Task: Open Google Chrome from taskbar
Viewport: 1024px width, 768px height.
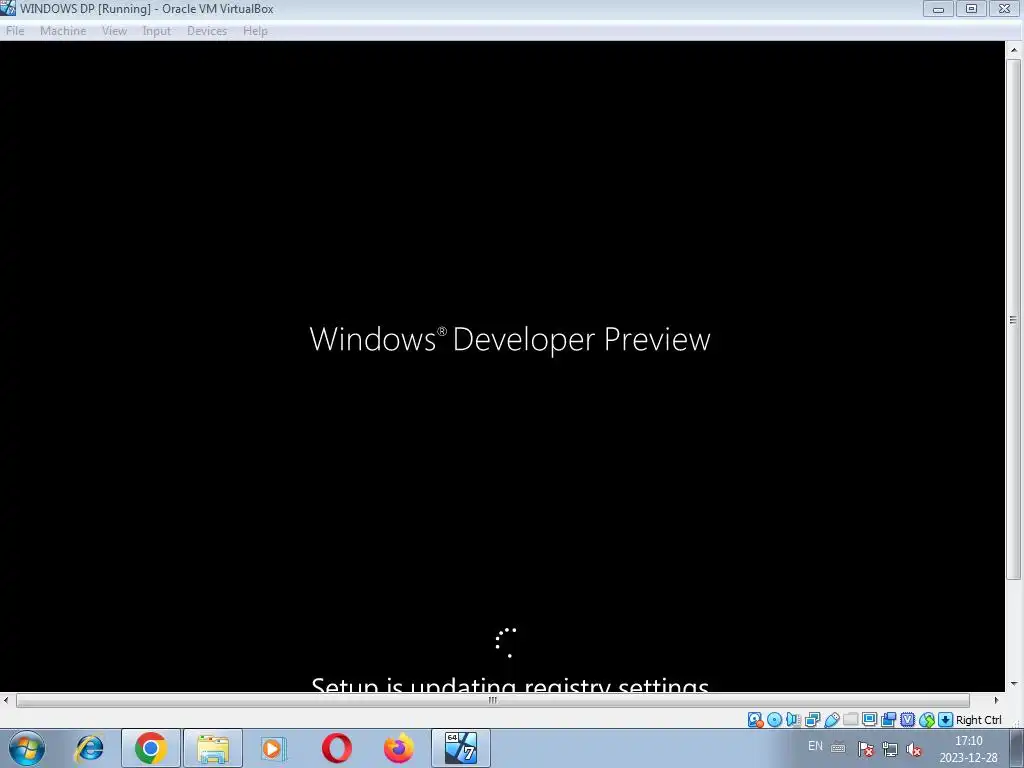Action: [x=151, y=748]
